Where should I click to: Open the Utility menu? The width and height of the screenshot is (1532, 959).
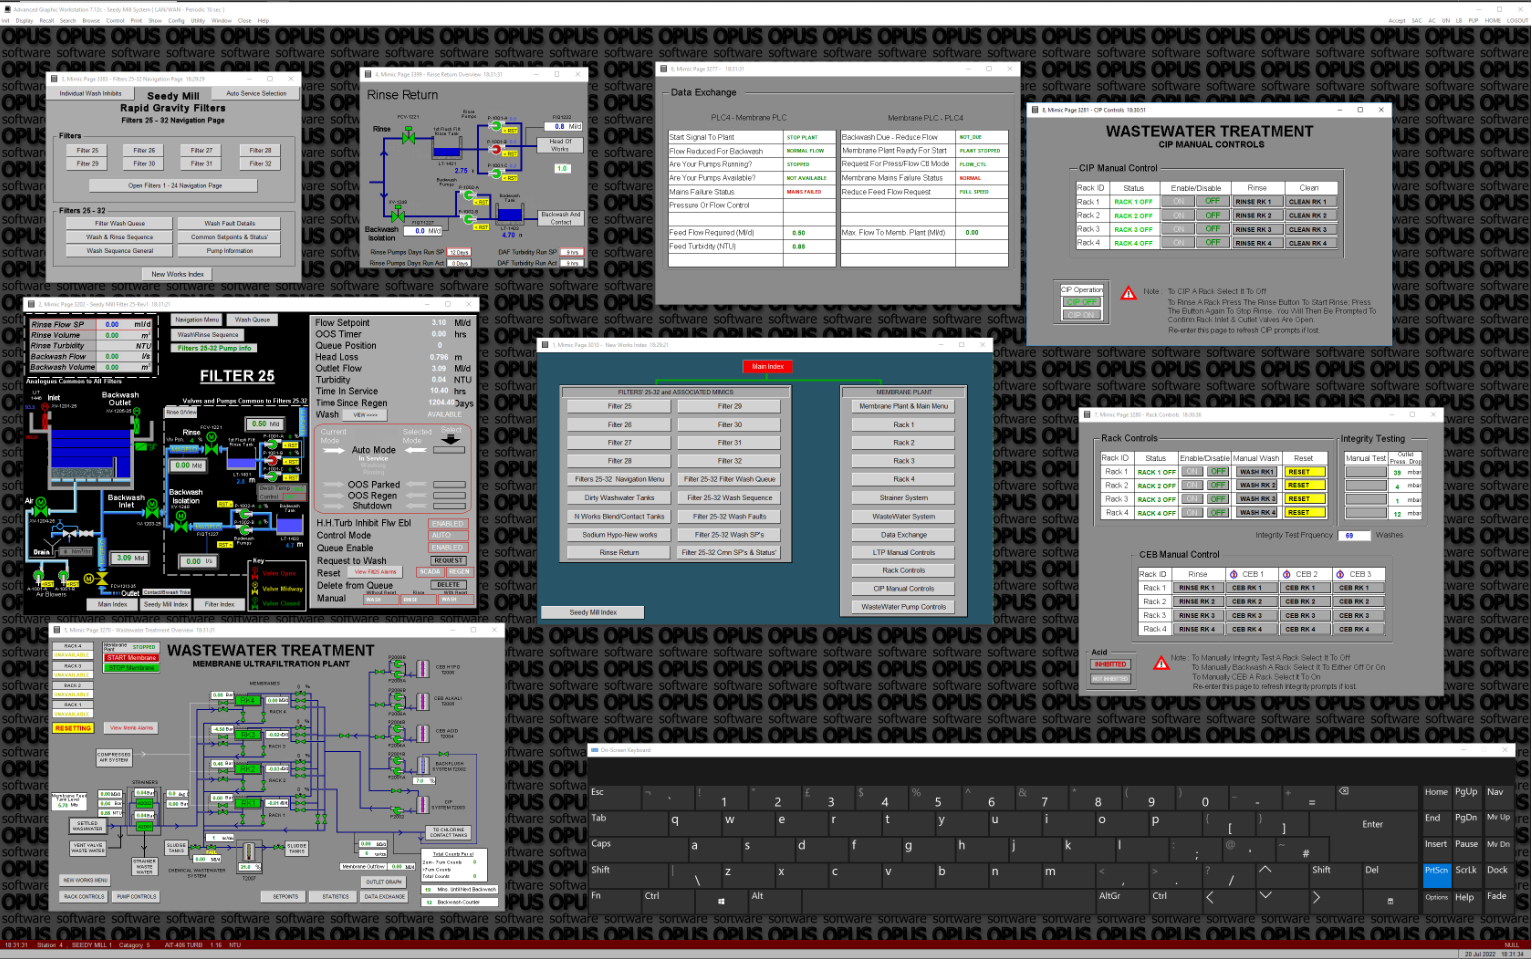coord(198,20)
